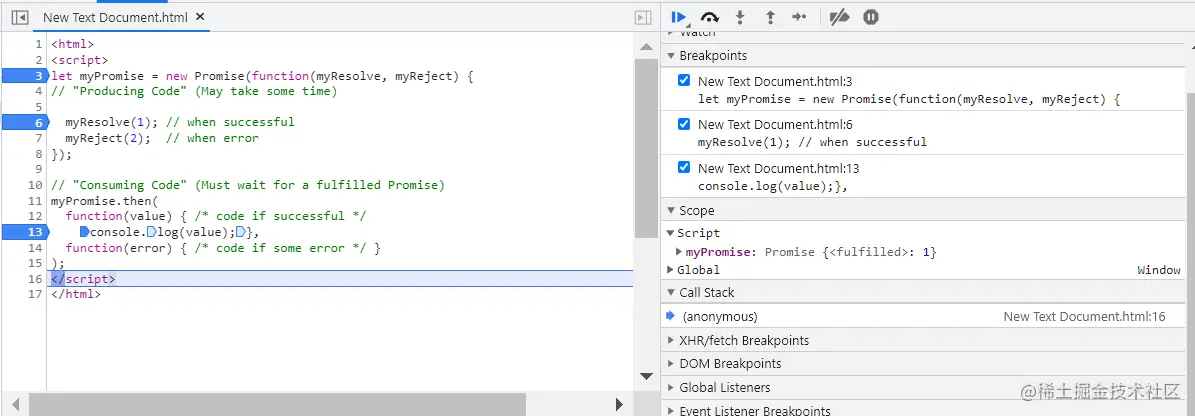Image resolution: width=1195 pixels, height=416 pixels.
Task: Click line number 7 in the gutter
Action: point(39,138)
